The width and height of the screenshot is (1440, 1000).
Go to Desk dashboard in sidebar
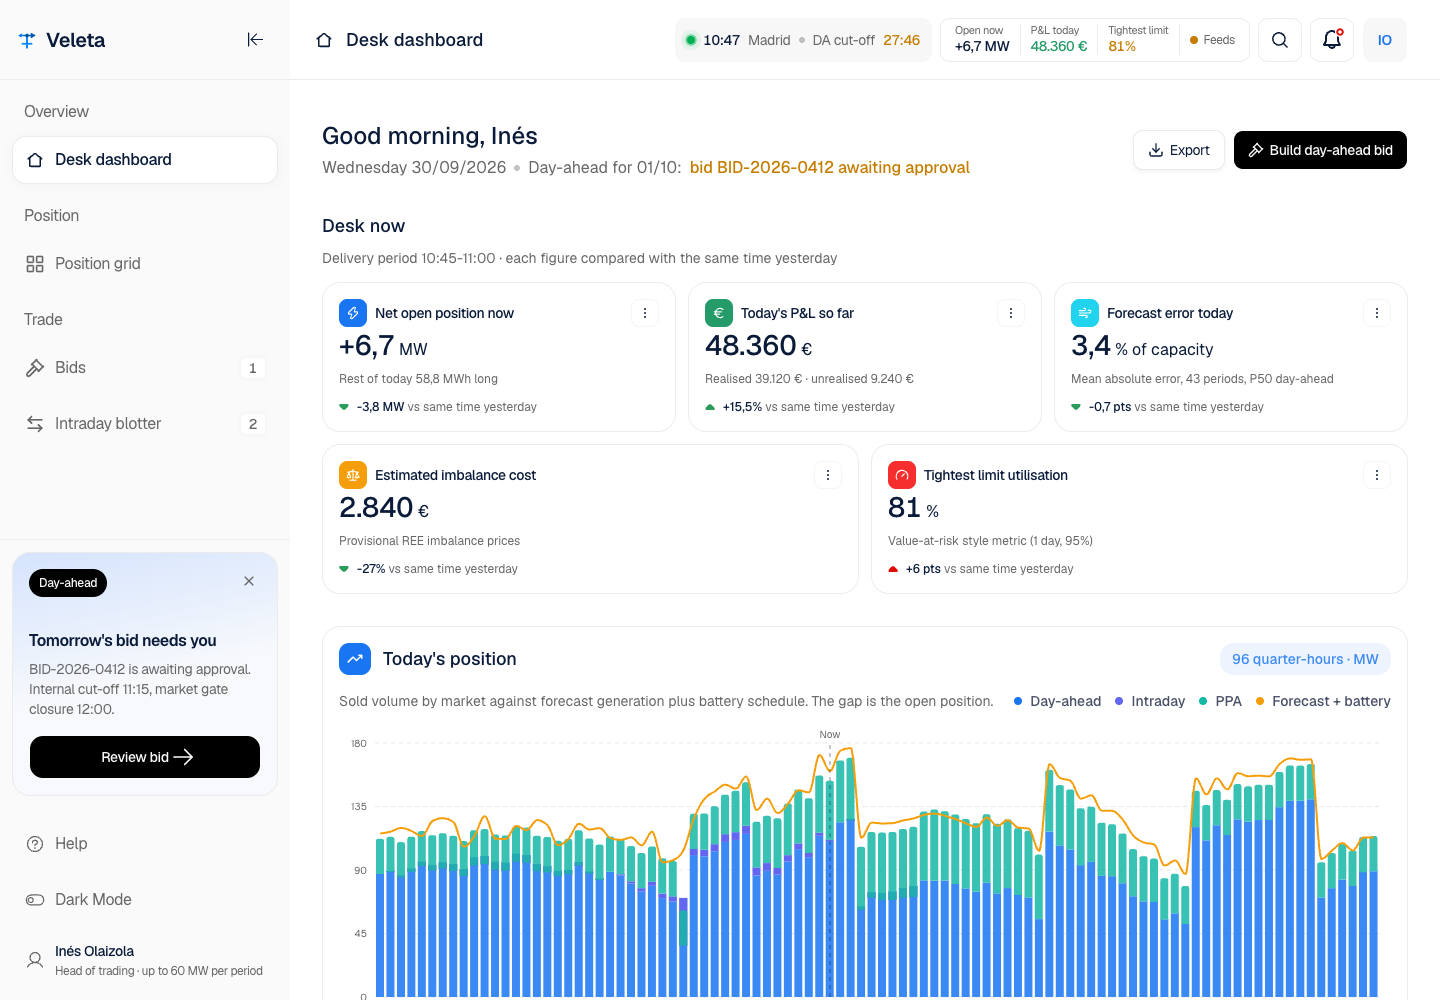pyautogui.click(x=145, y=160)
